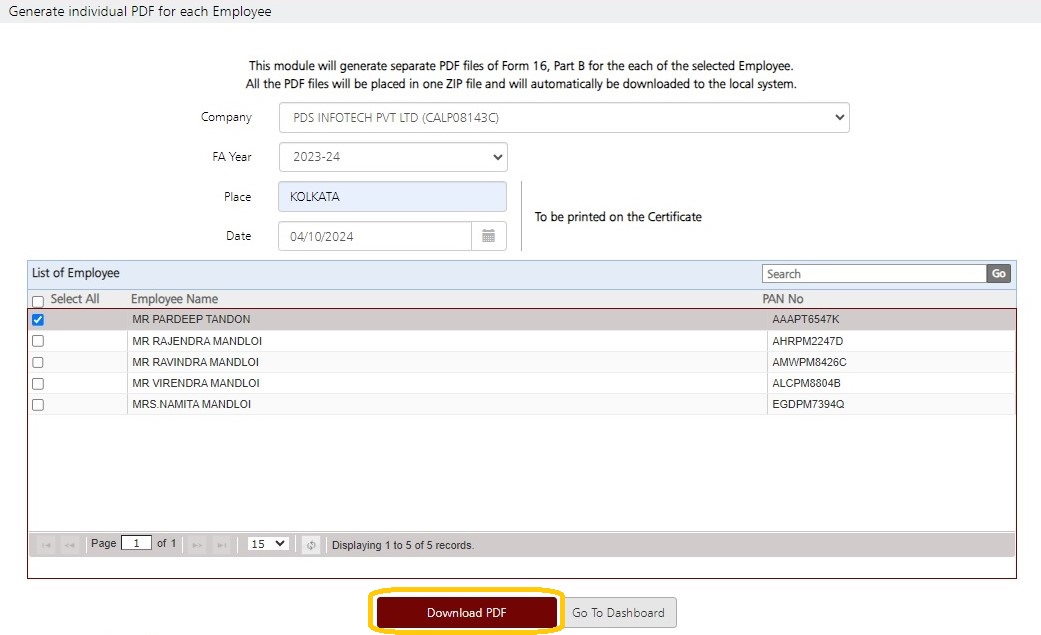
Task: Tick the Select All checkbox
Action: 38,301
